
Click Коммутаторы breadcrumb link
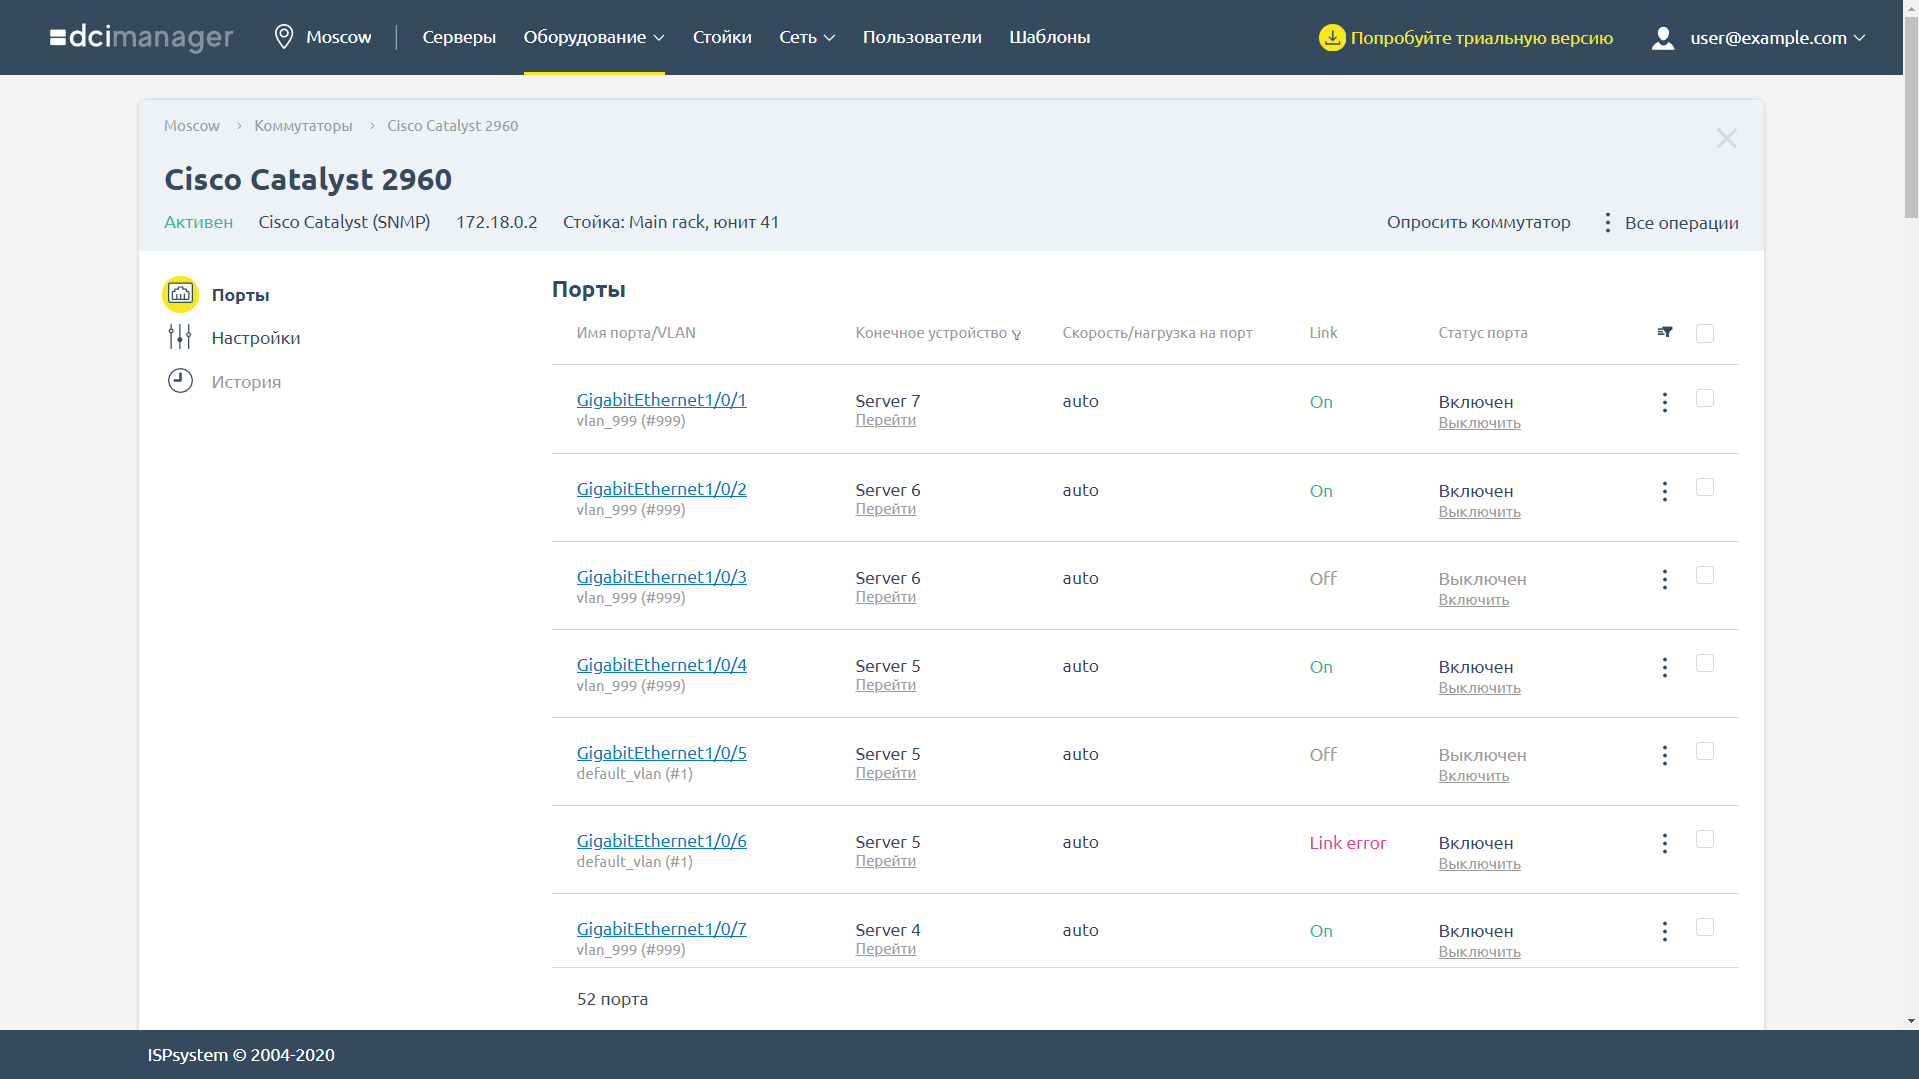pos(303,126)
